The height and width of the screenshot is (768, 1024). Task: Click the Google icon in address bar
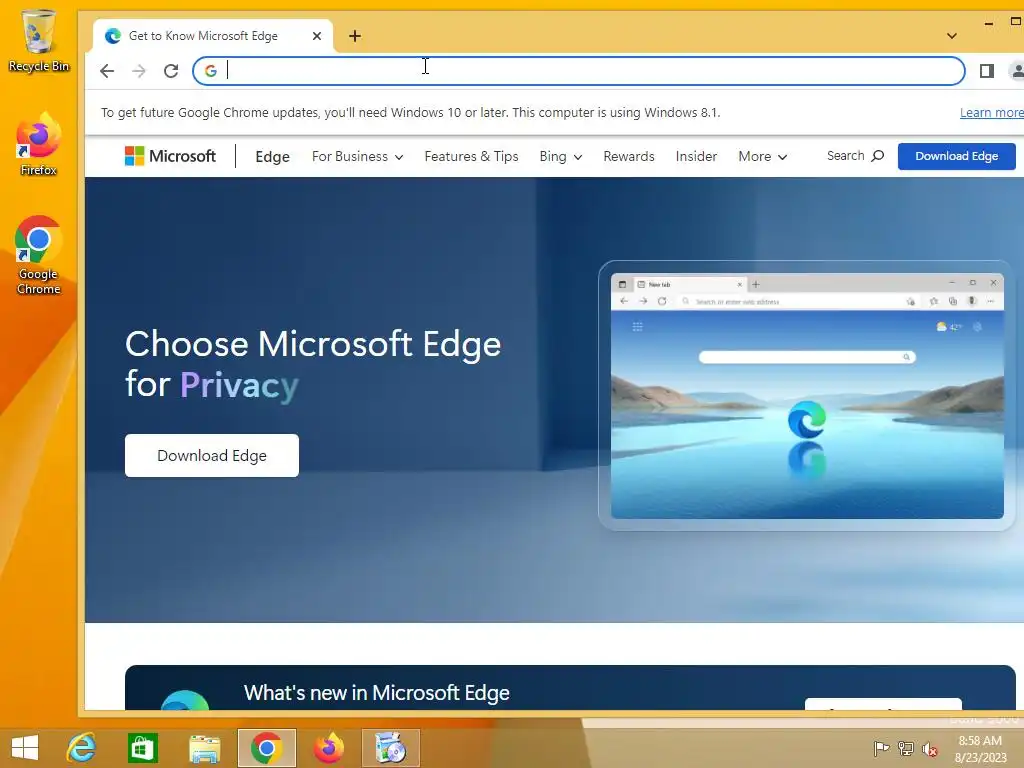click(210, 71)
